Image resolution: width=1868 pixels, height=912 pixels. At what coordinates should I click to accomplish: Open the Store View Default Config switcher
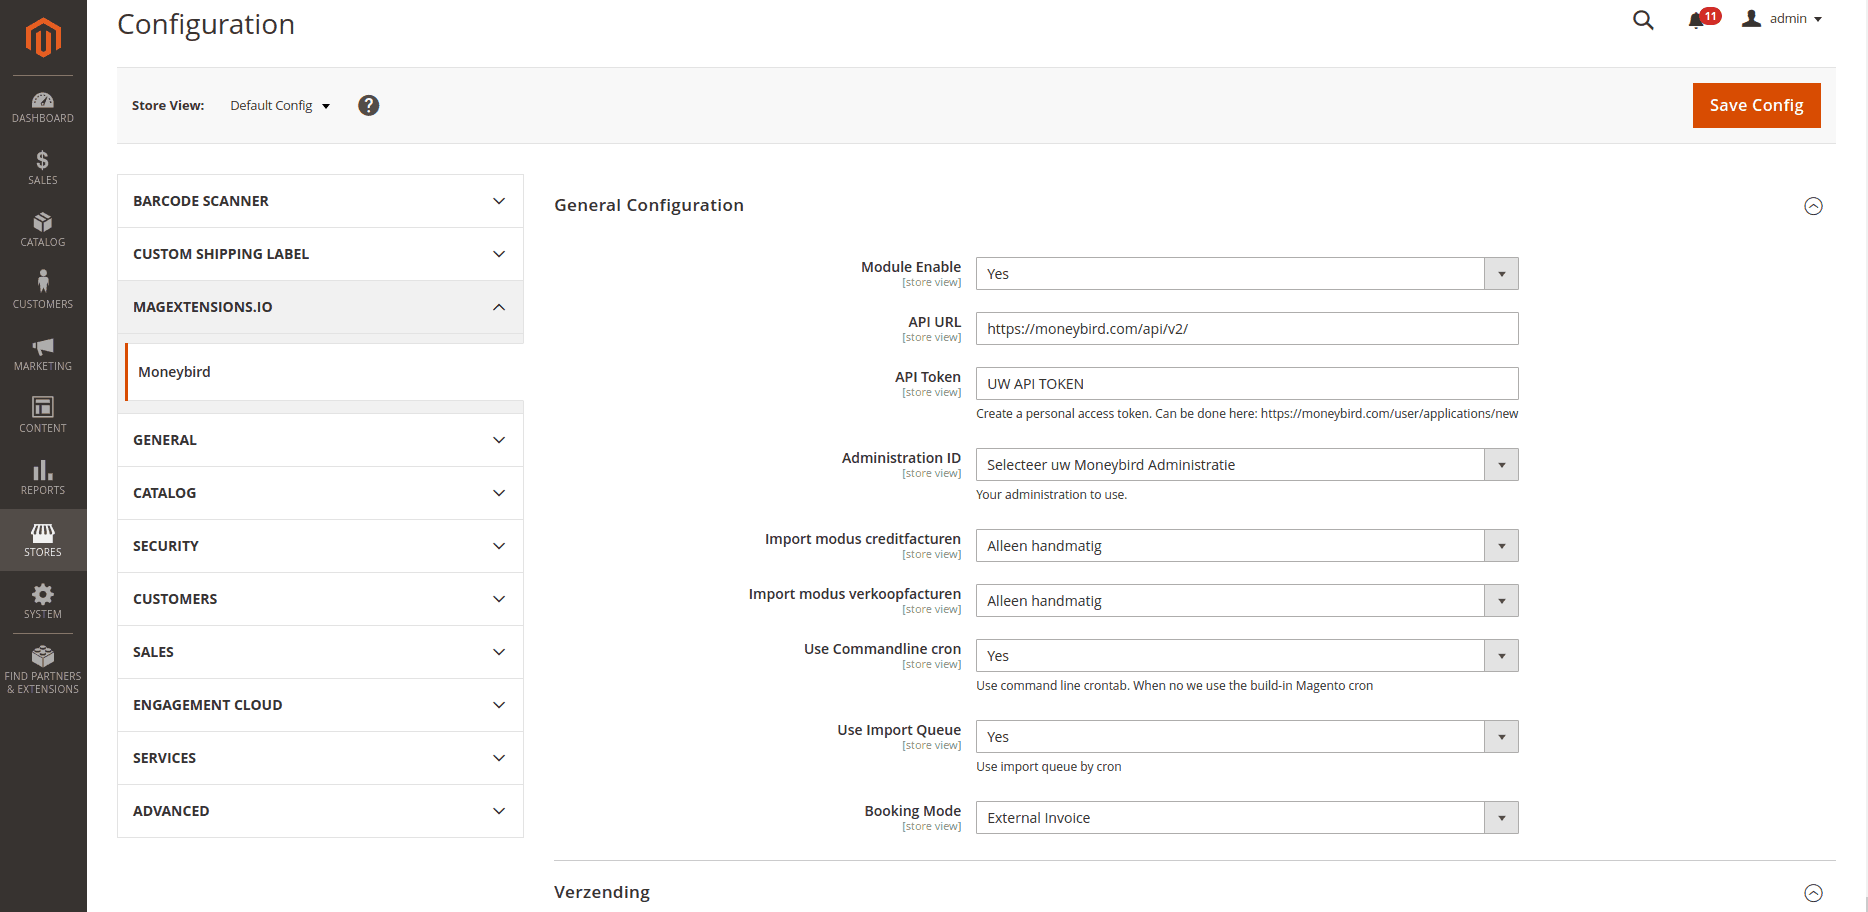pos(280,105)
